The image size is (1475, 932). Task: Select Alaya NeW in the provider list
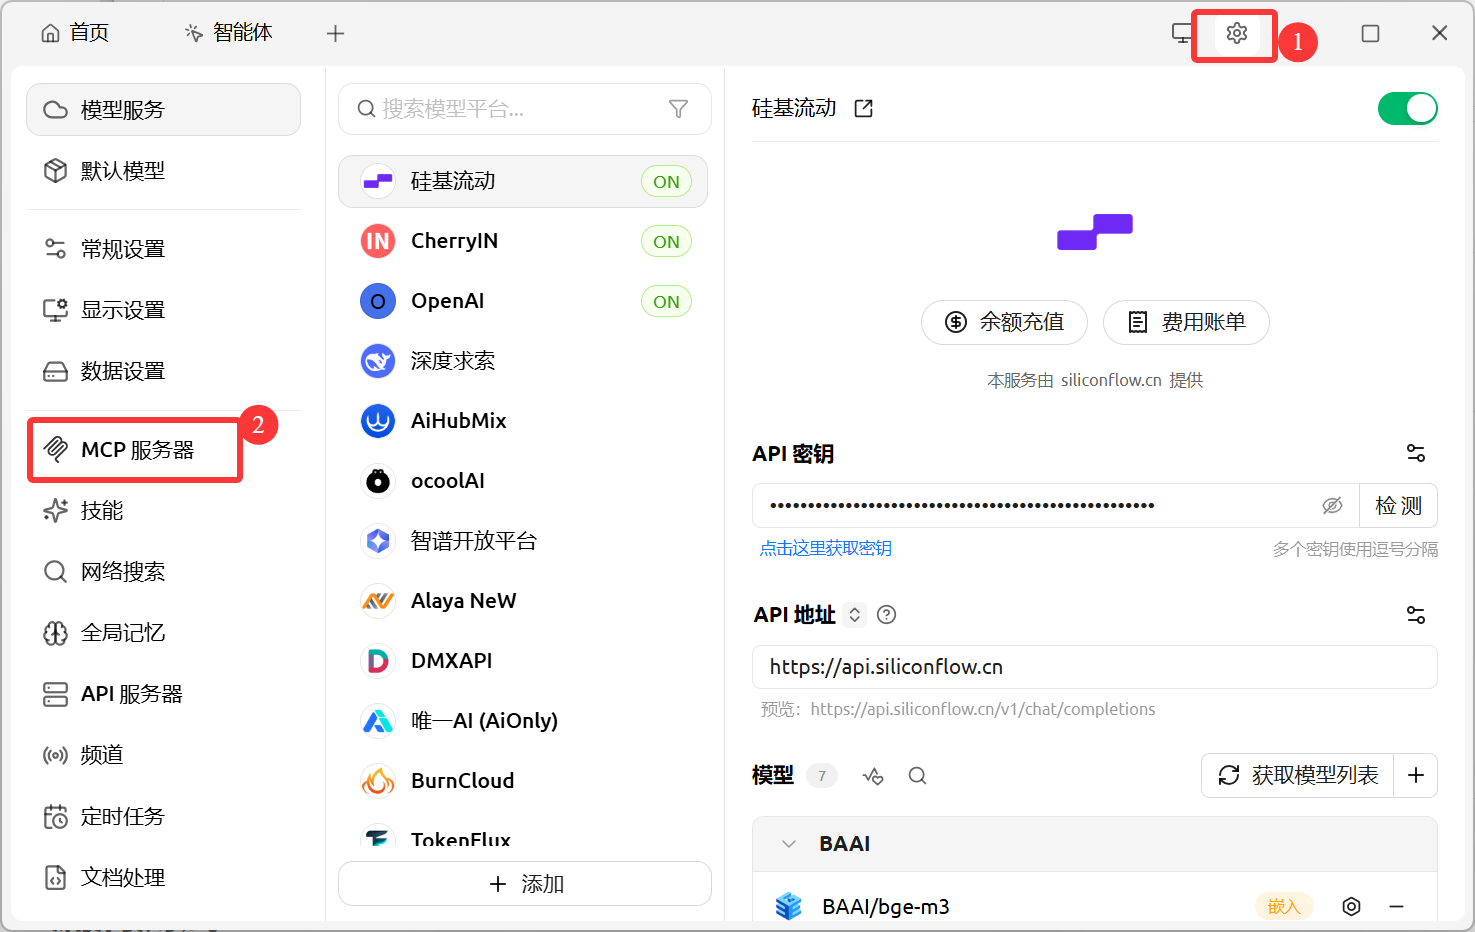coord(523,601)
